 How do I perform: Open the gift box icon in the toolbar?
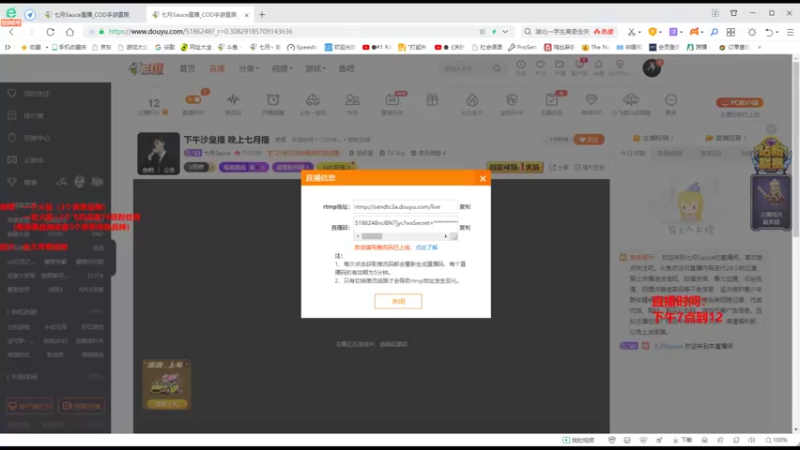[432, 100]
